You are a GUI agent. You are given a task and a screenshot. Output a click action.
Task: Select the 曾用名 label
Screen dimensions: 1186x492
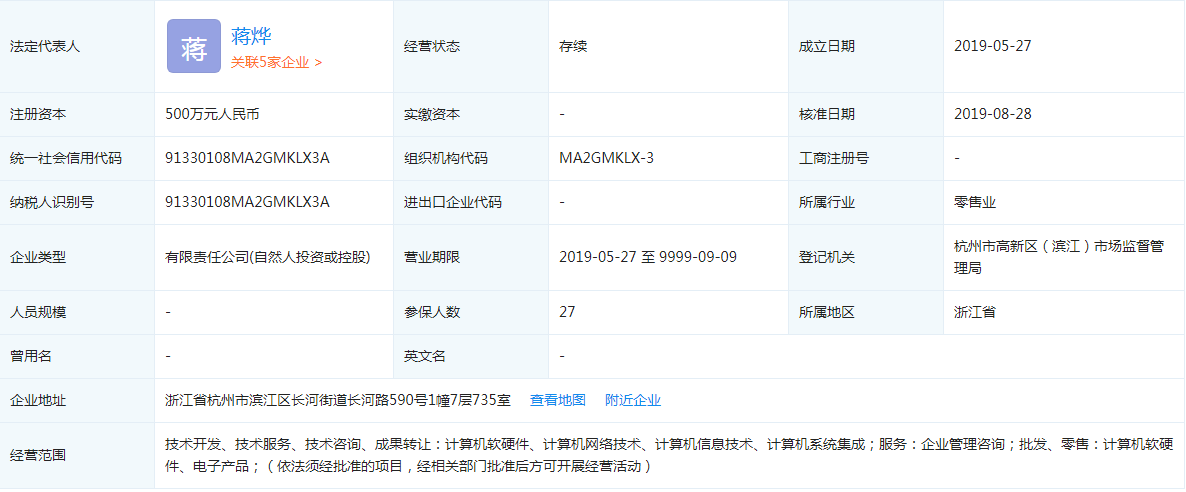[31, 357]
